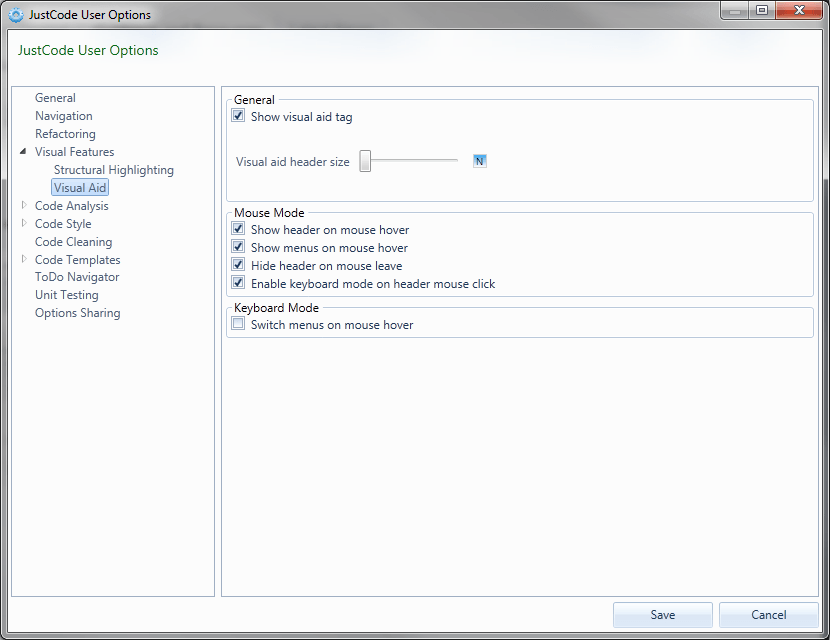
Task: Click the Mouse Mode group heading
Action: click(269, 213)
